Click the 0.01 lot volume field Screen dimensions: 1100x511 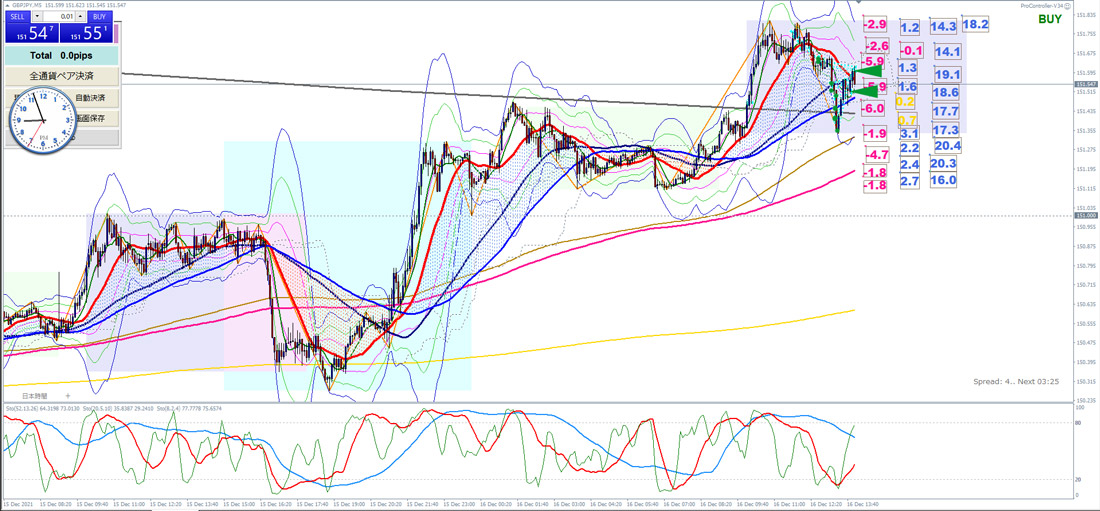59,16
